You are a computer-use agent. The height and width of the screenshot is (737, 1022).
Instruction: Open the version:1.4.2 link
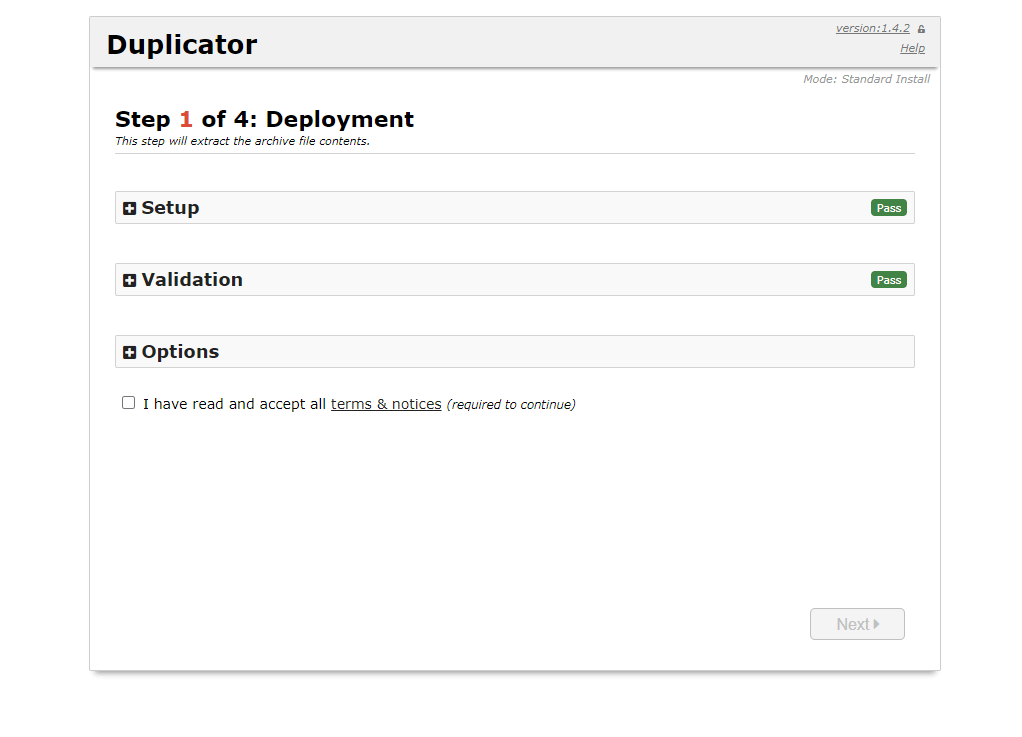click(872, 28)
